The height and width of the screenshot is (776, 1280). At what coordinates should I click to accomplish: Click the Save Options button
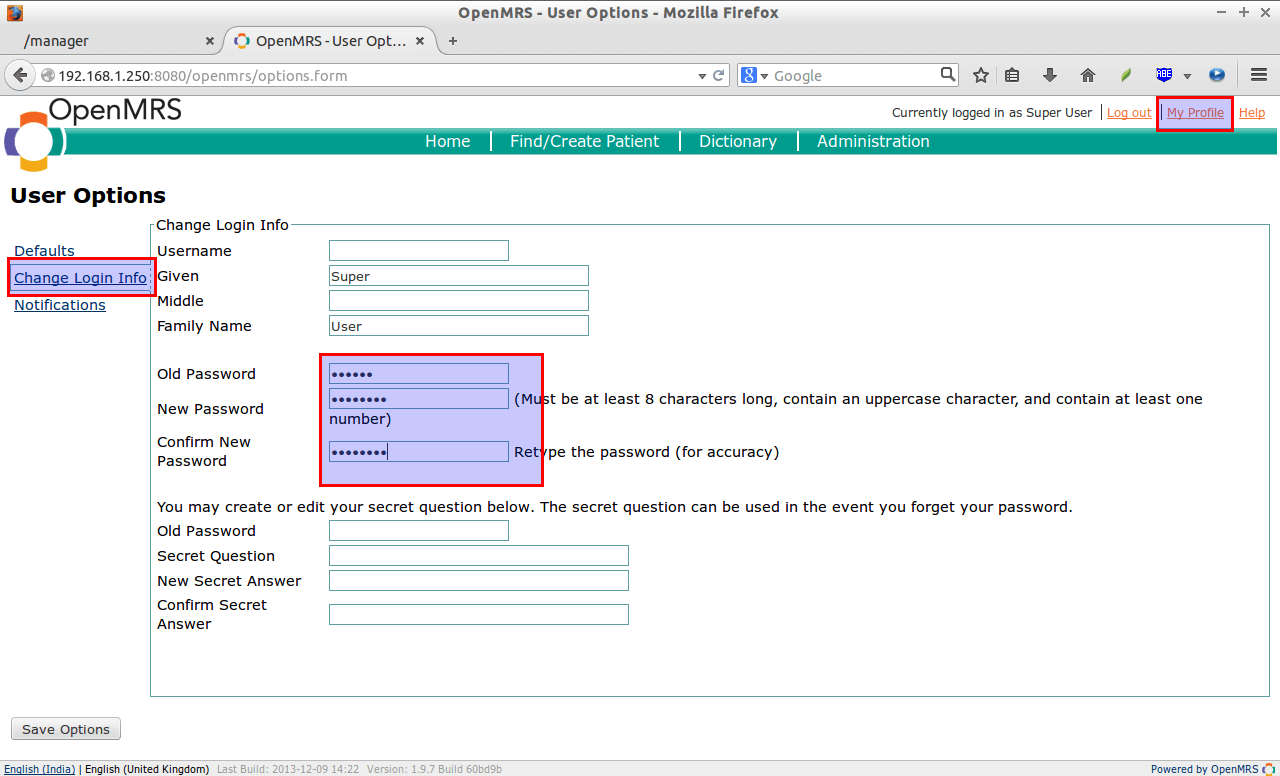66,729
